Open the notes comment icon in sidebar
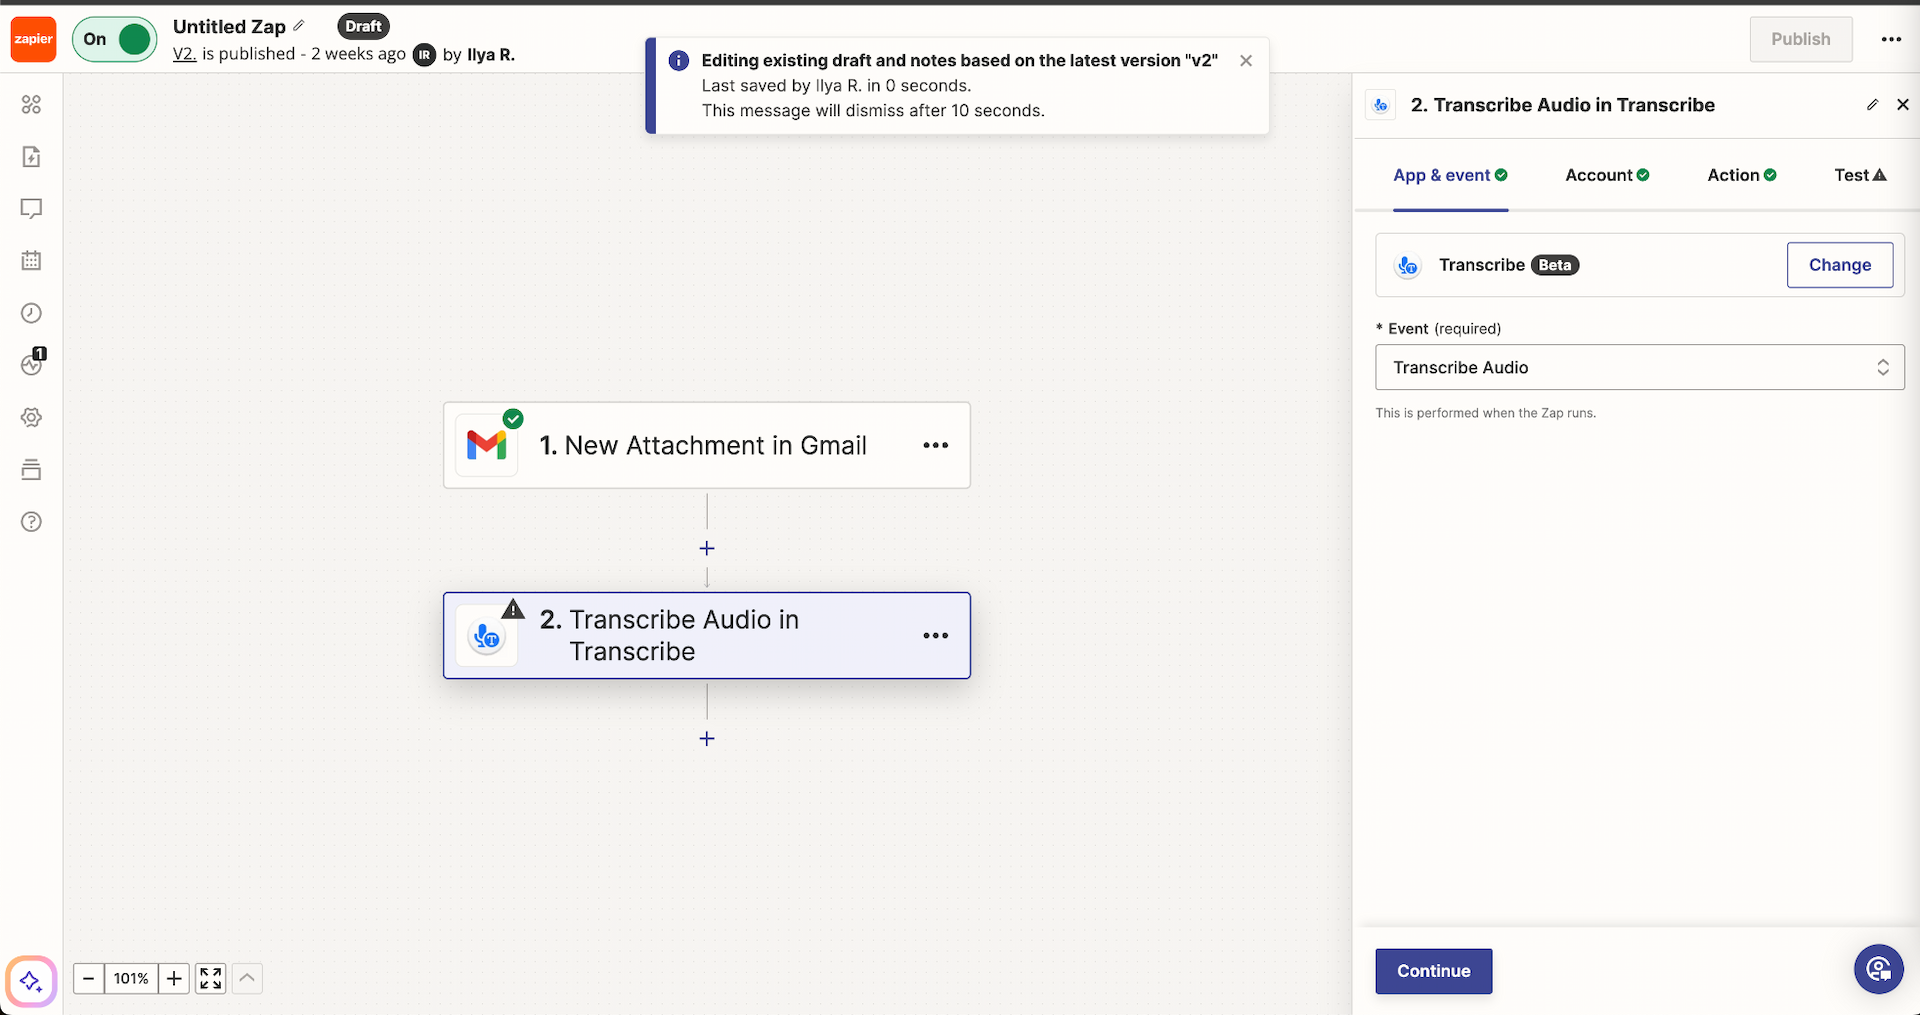This screenshot has height=1015, width=1920. tap(31, 209)
